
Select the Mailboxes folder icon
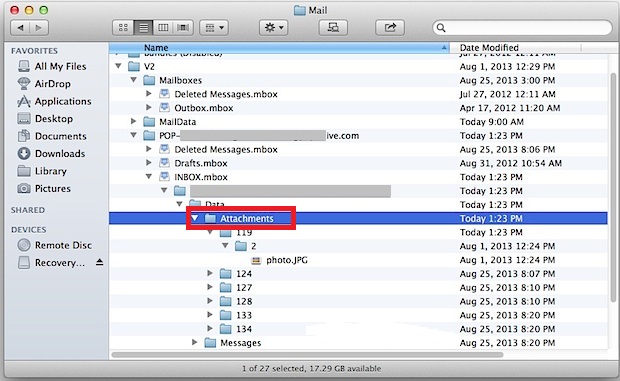pos(149,80)
